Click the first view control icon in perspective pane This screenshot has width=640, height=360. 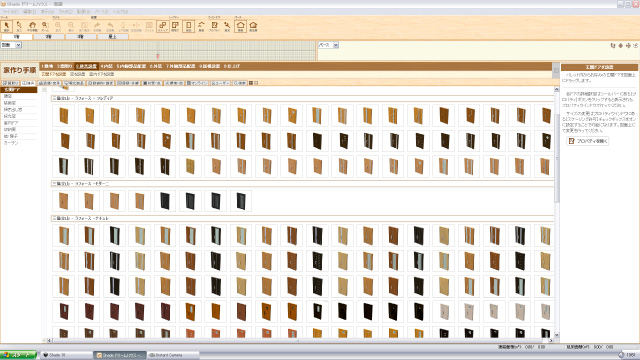pyautogui.click(x=613, y=45)
